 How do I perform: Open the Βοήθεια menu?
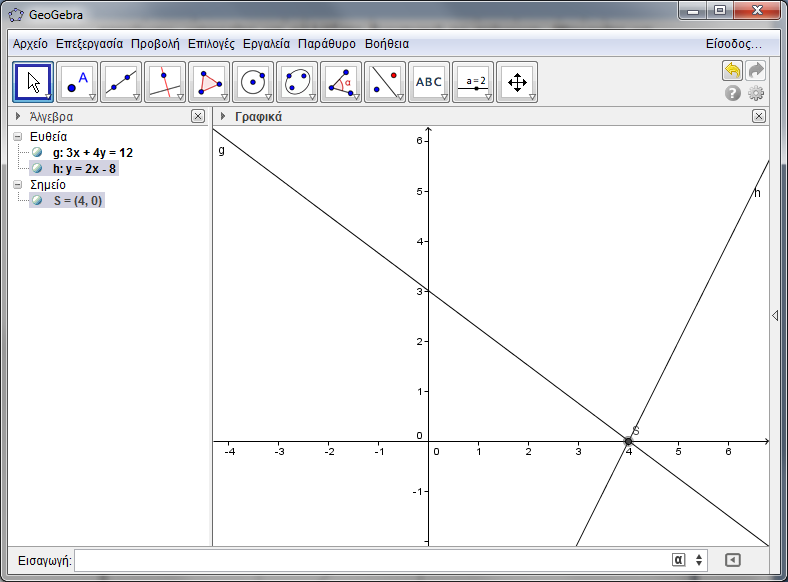point(387,44)
